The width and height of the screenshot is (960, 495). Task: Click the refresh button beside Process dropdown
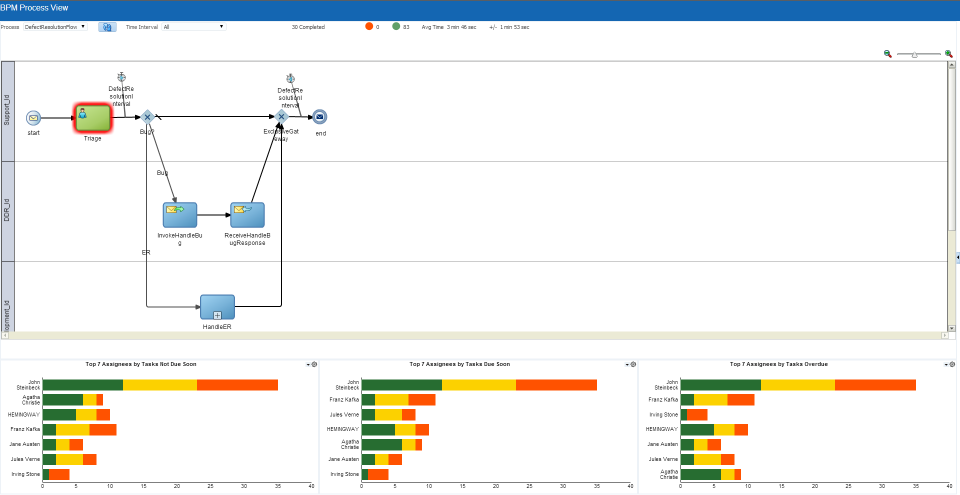point(107,27)
